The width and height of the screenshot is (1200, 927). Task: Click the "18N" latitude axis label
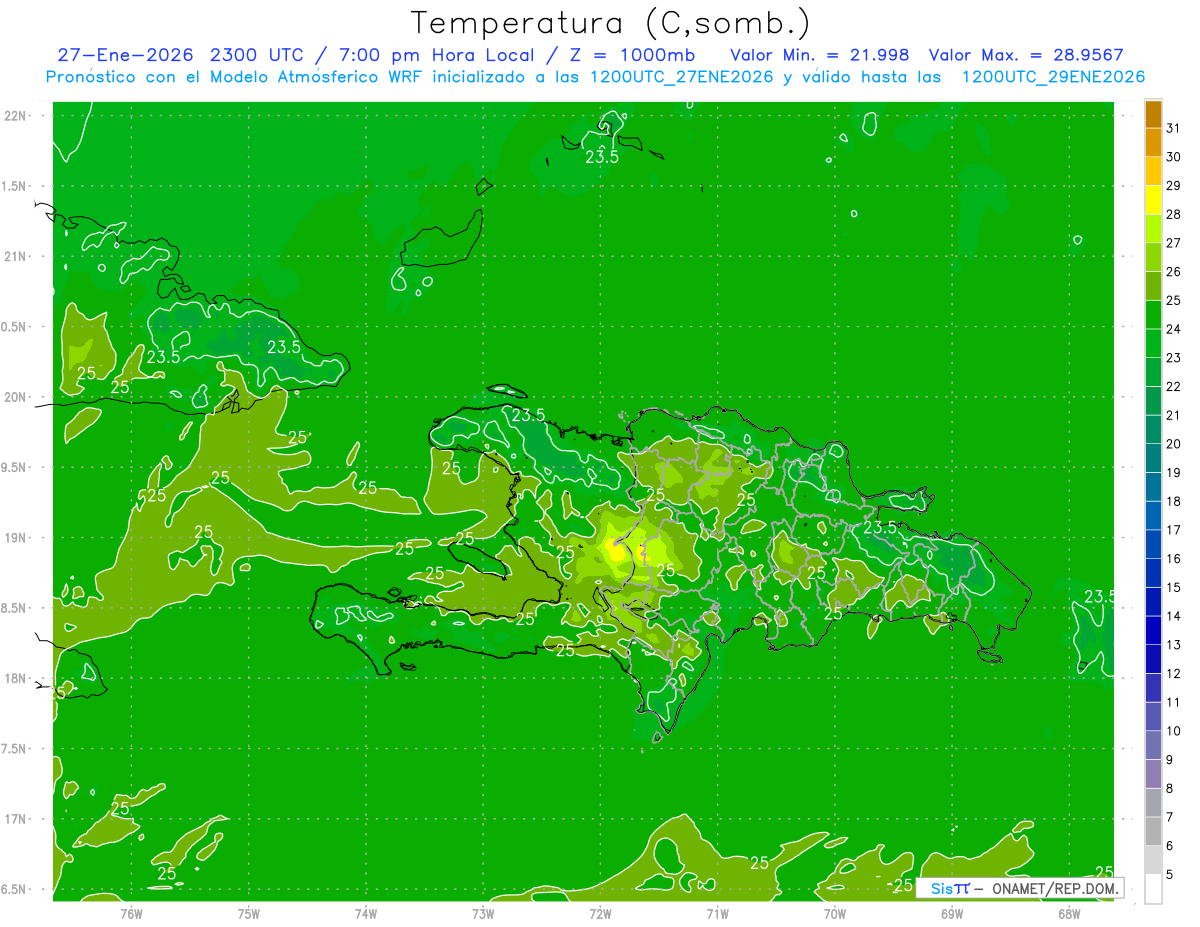(15, 679)
